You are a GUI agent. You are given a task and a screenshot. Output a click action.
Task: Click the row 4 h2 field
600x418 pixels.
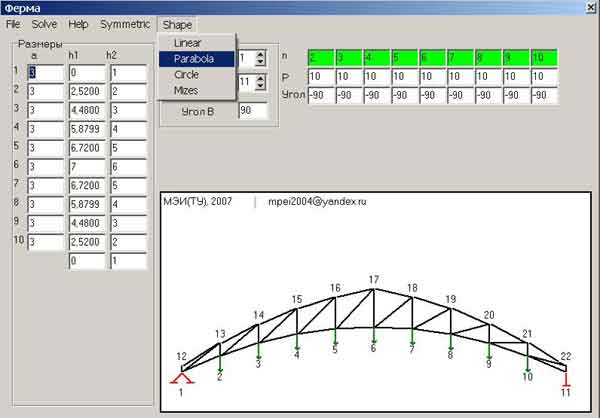click(x=129, y=129)
